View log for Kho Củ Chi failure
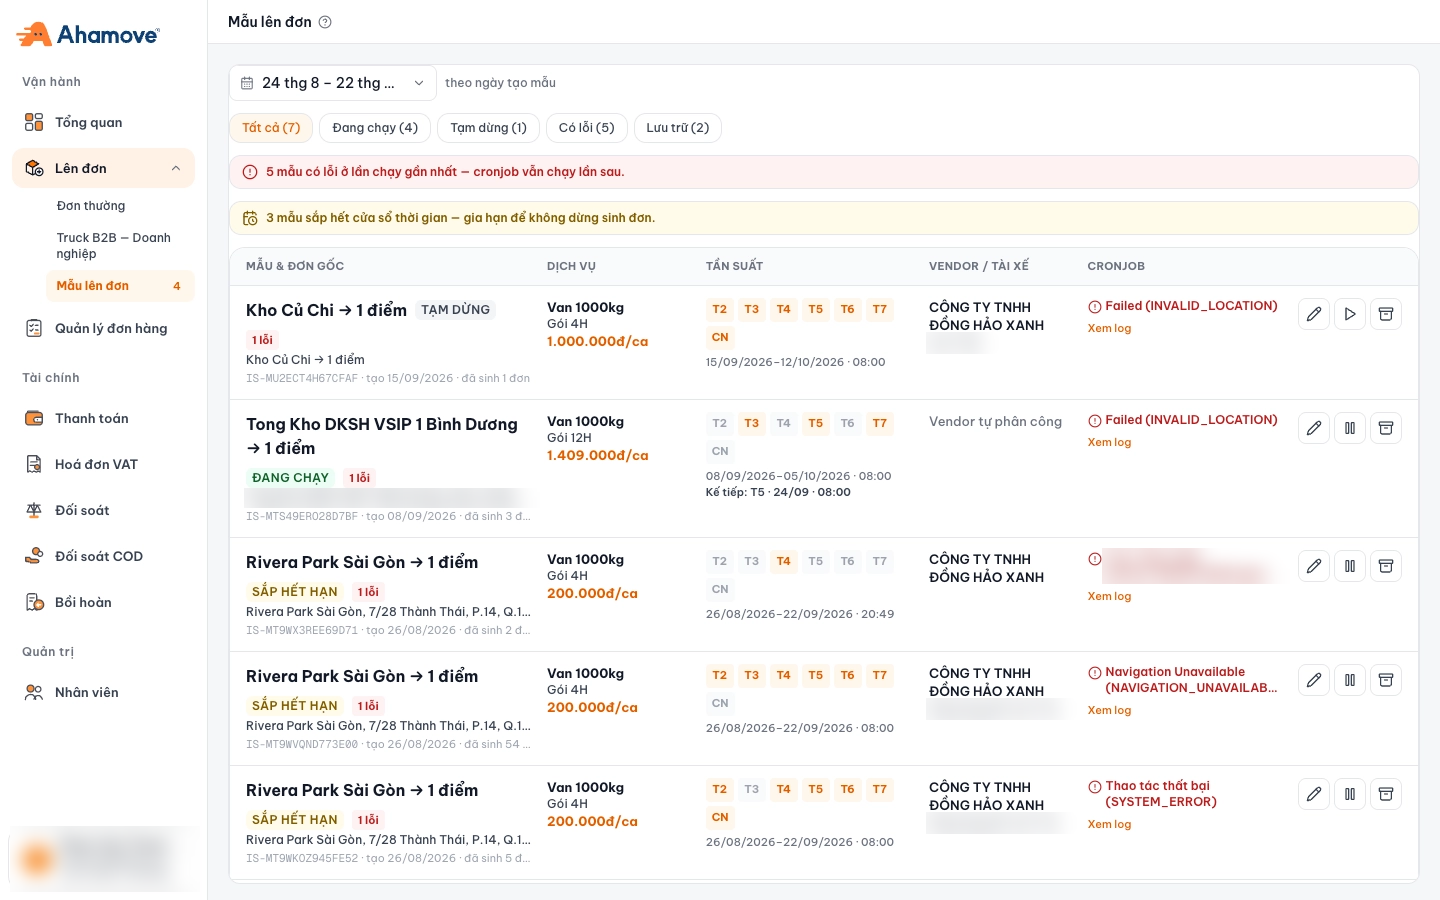This screenshot has height=900, width=1440. coord(1109,328)
